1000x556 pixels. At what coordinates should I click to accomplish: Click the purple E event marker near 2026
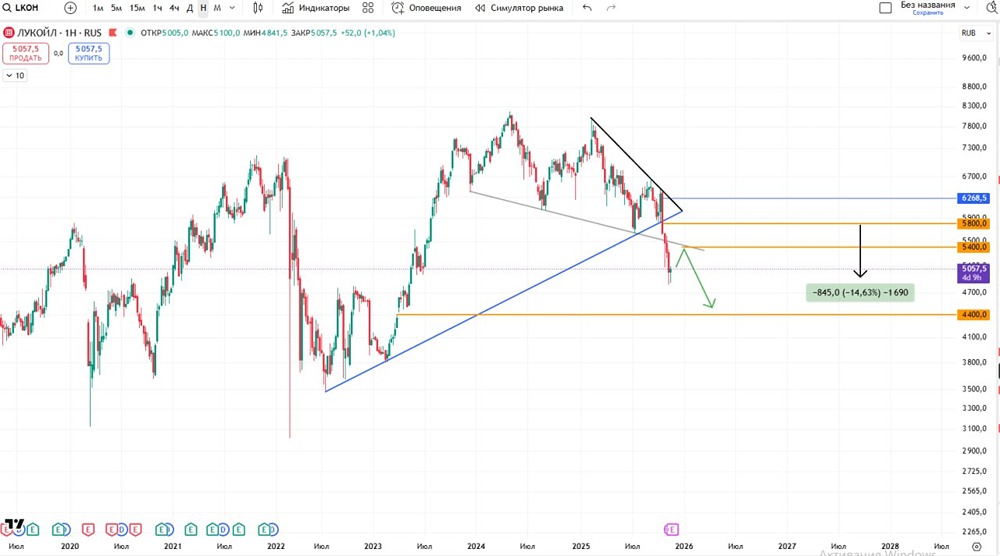tap(671, 529)
